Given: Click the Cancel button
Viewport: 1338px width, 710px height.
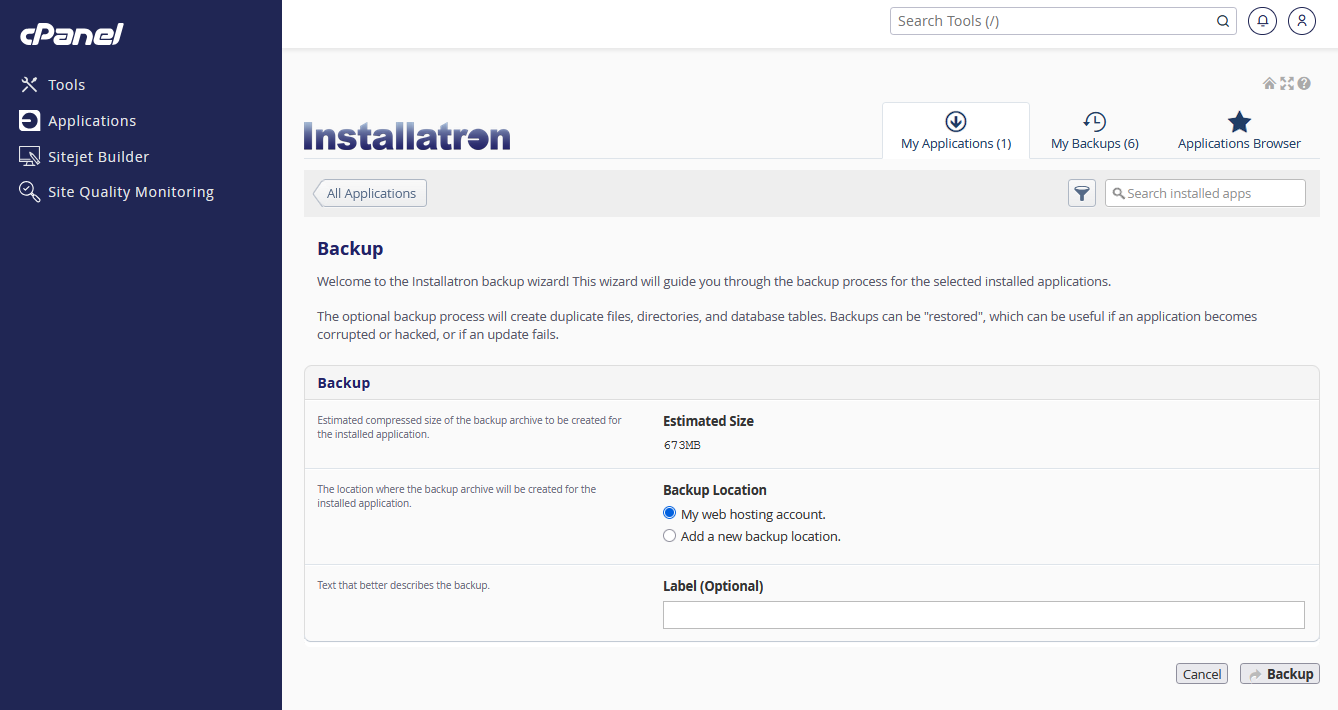Looking at the screenshot, I should pos(1202,674).
